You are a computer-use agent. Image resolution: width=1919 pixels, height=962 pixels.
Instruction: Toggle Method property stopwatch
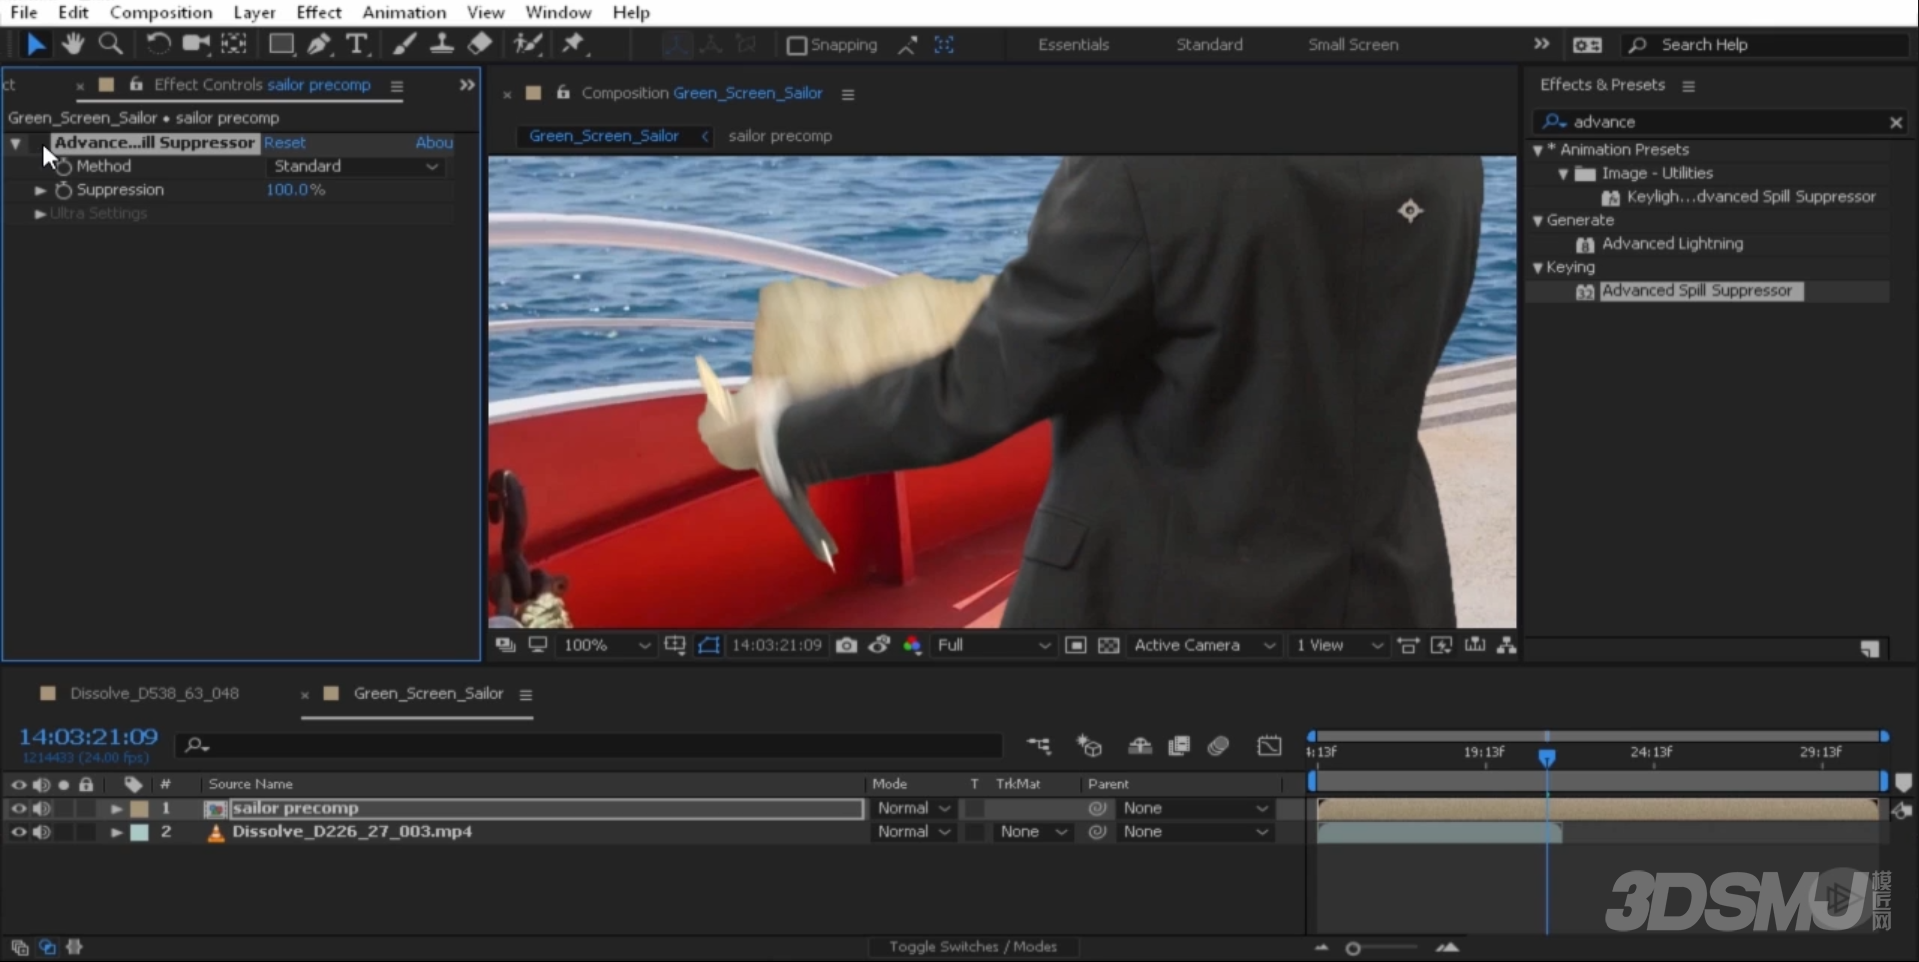[64, 166]
